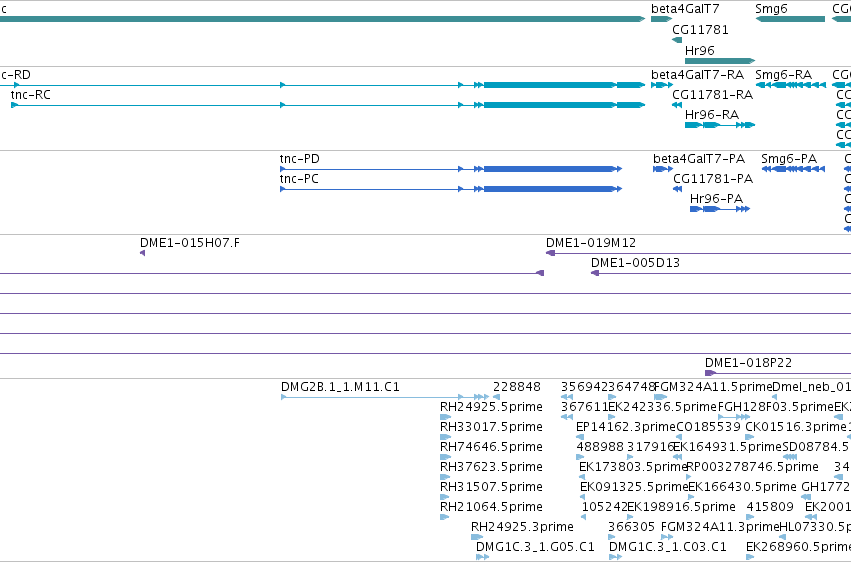Select the Smg6-RA transcript
The height and width of the screenshot is (562, 851).
pos(790,85)
